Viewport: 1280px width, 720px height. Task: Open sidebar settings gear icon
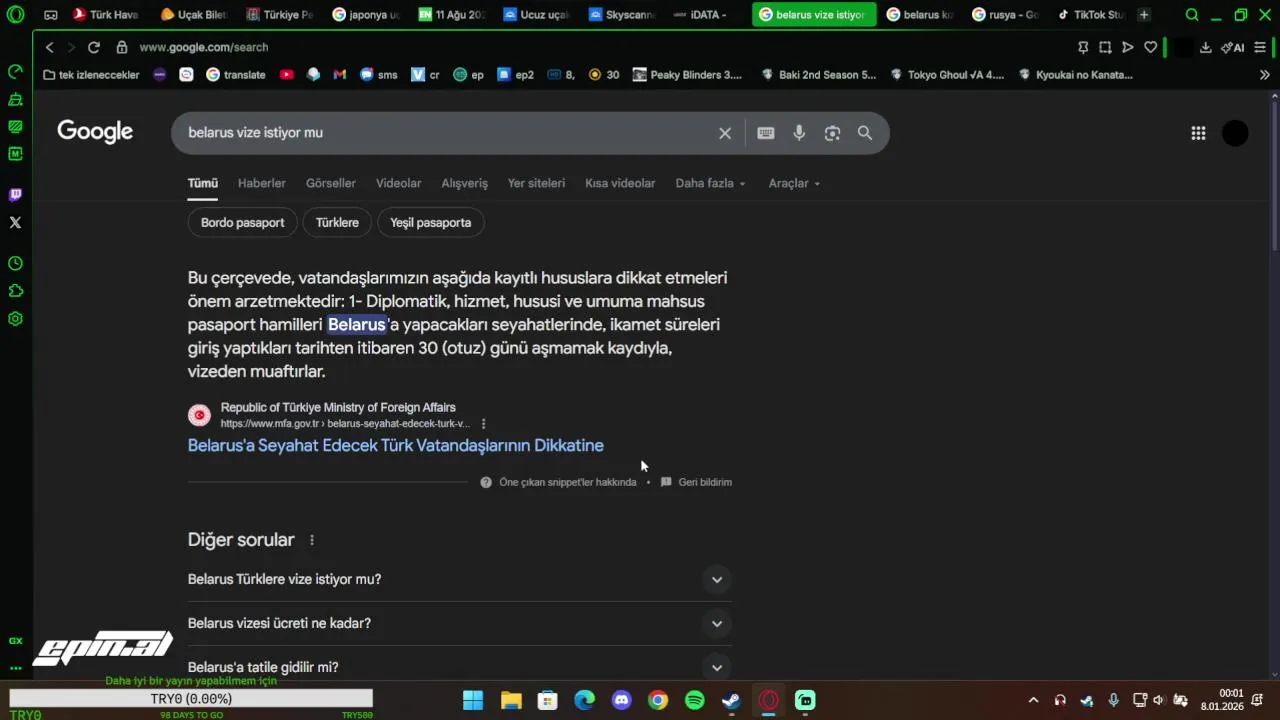[15, 319]
